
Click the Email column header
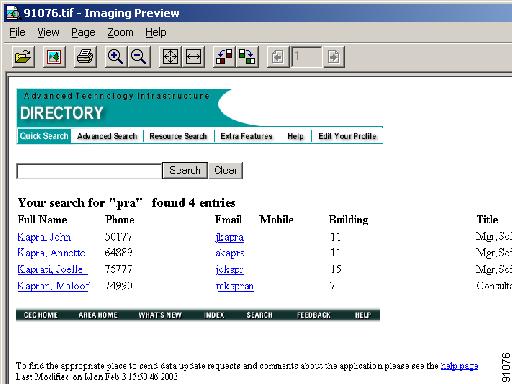[228, 220]
